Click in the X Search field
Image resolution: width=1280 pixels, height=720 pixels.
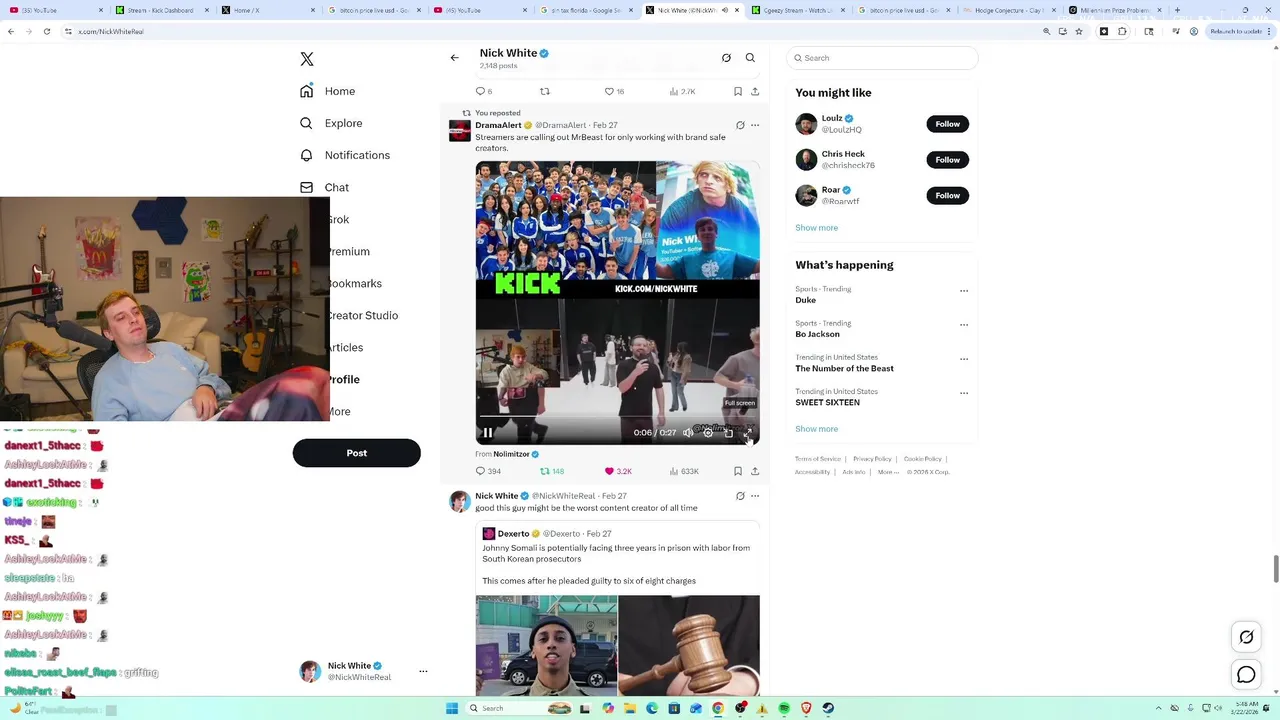(882, 58)
